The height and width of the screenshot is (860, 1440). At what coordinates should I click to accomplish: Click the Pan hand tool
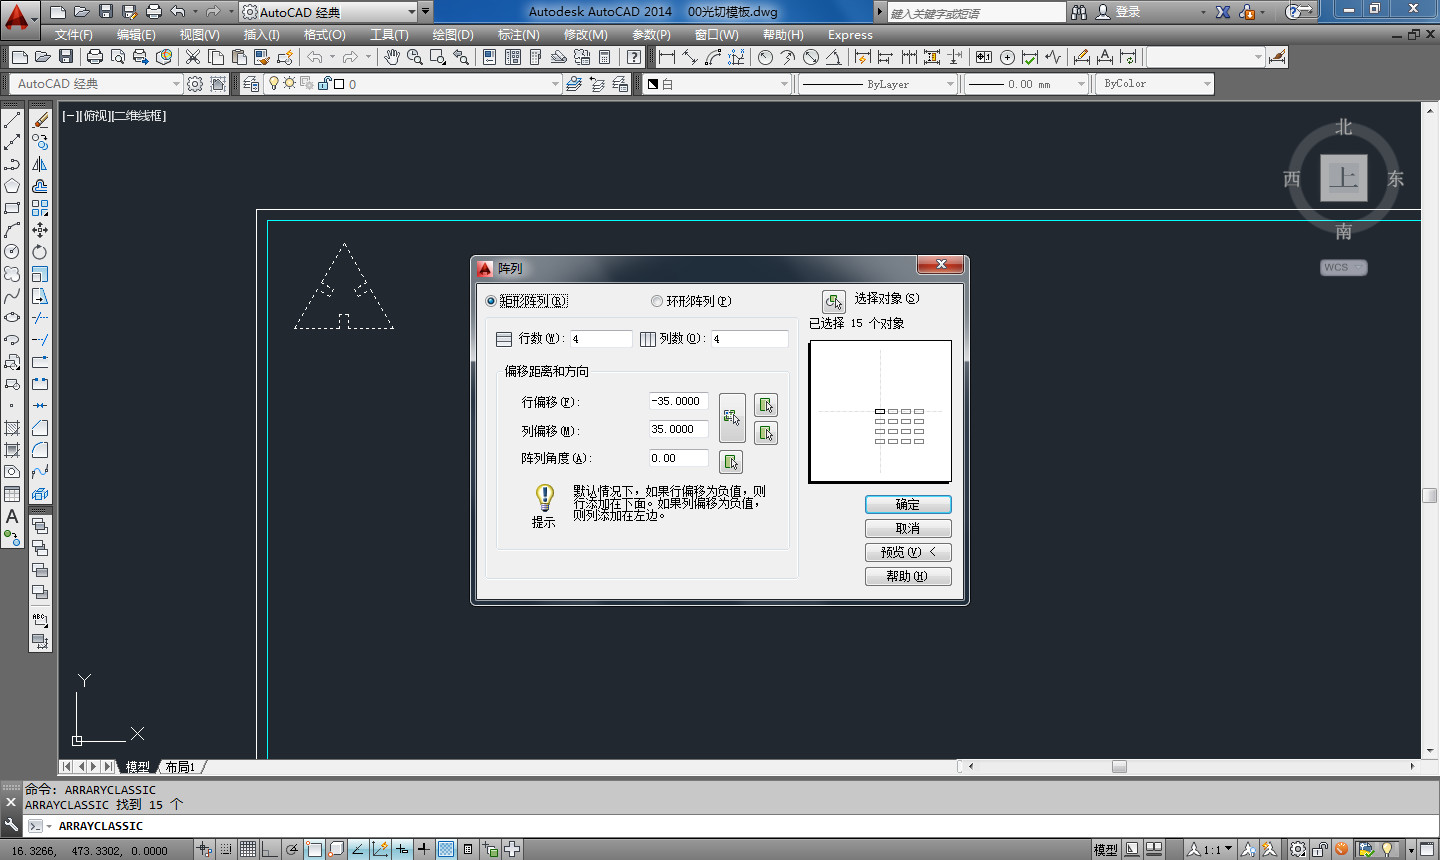[392, 57]
